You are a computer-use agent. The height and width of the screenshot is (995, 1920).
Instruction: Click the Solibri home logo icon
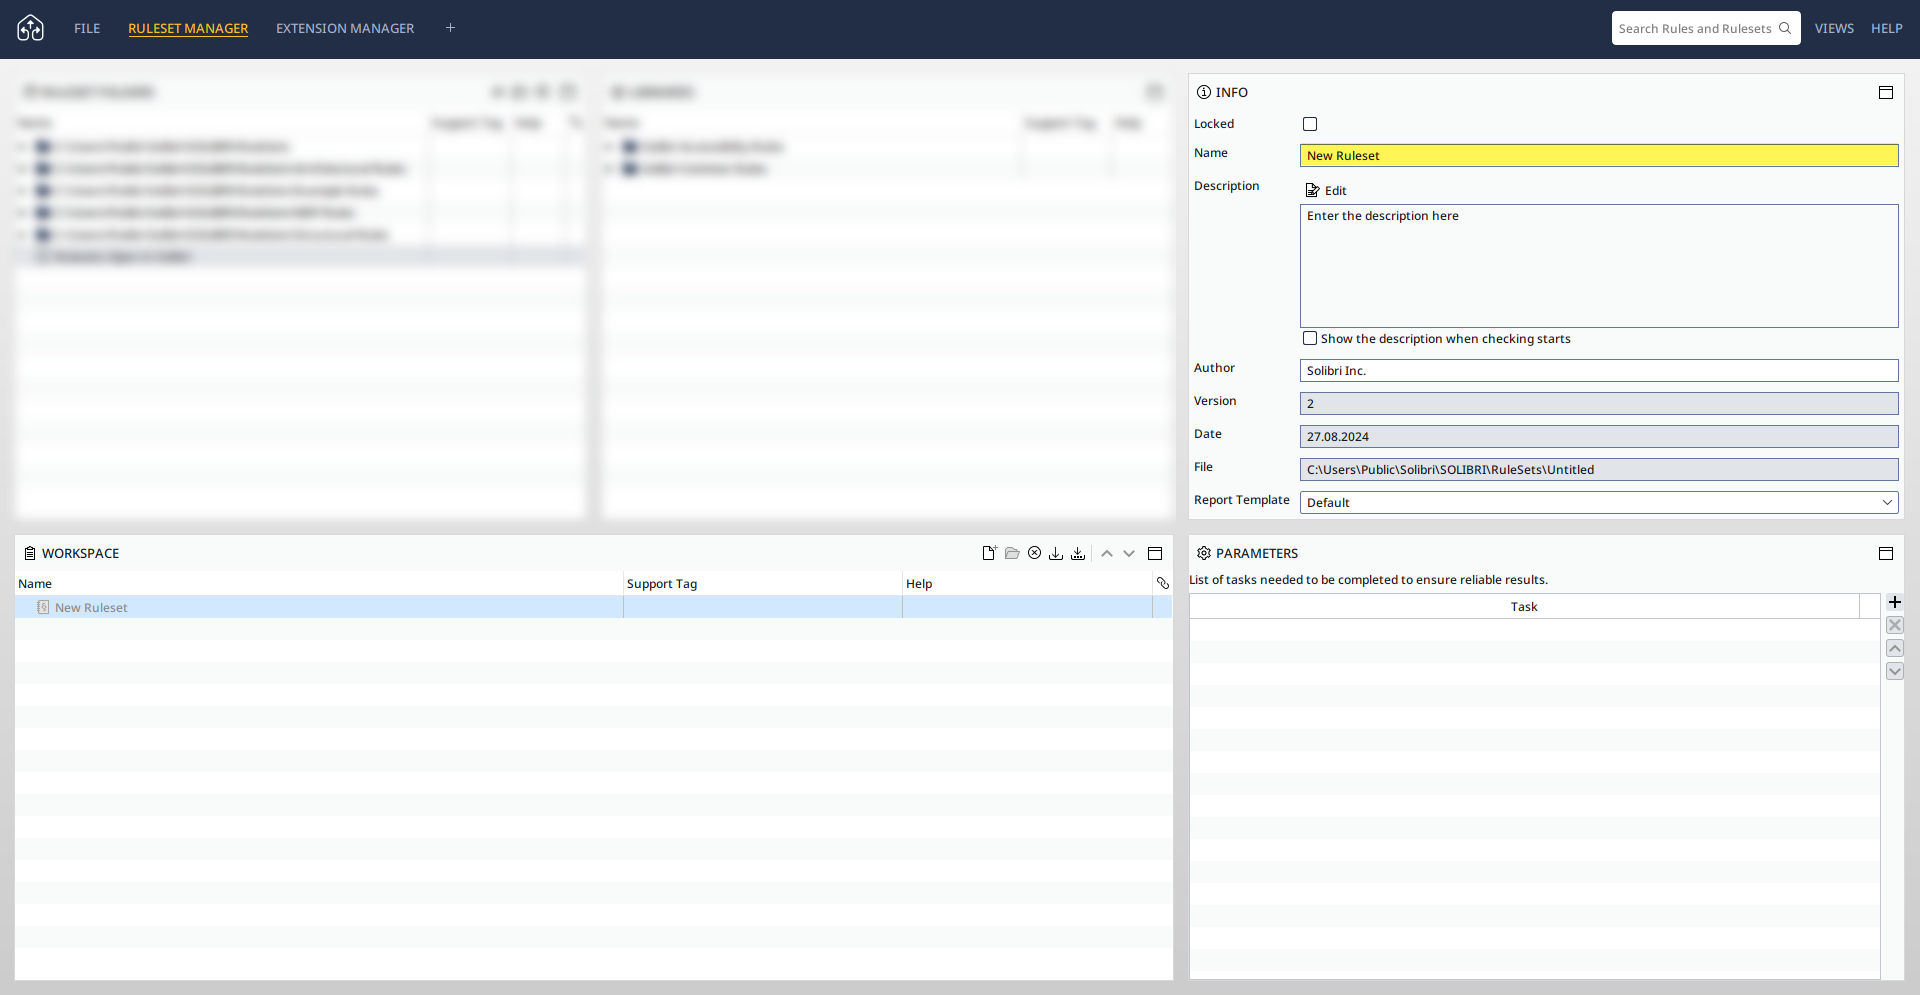pos(31,28)
